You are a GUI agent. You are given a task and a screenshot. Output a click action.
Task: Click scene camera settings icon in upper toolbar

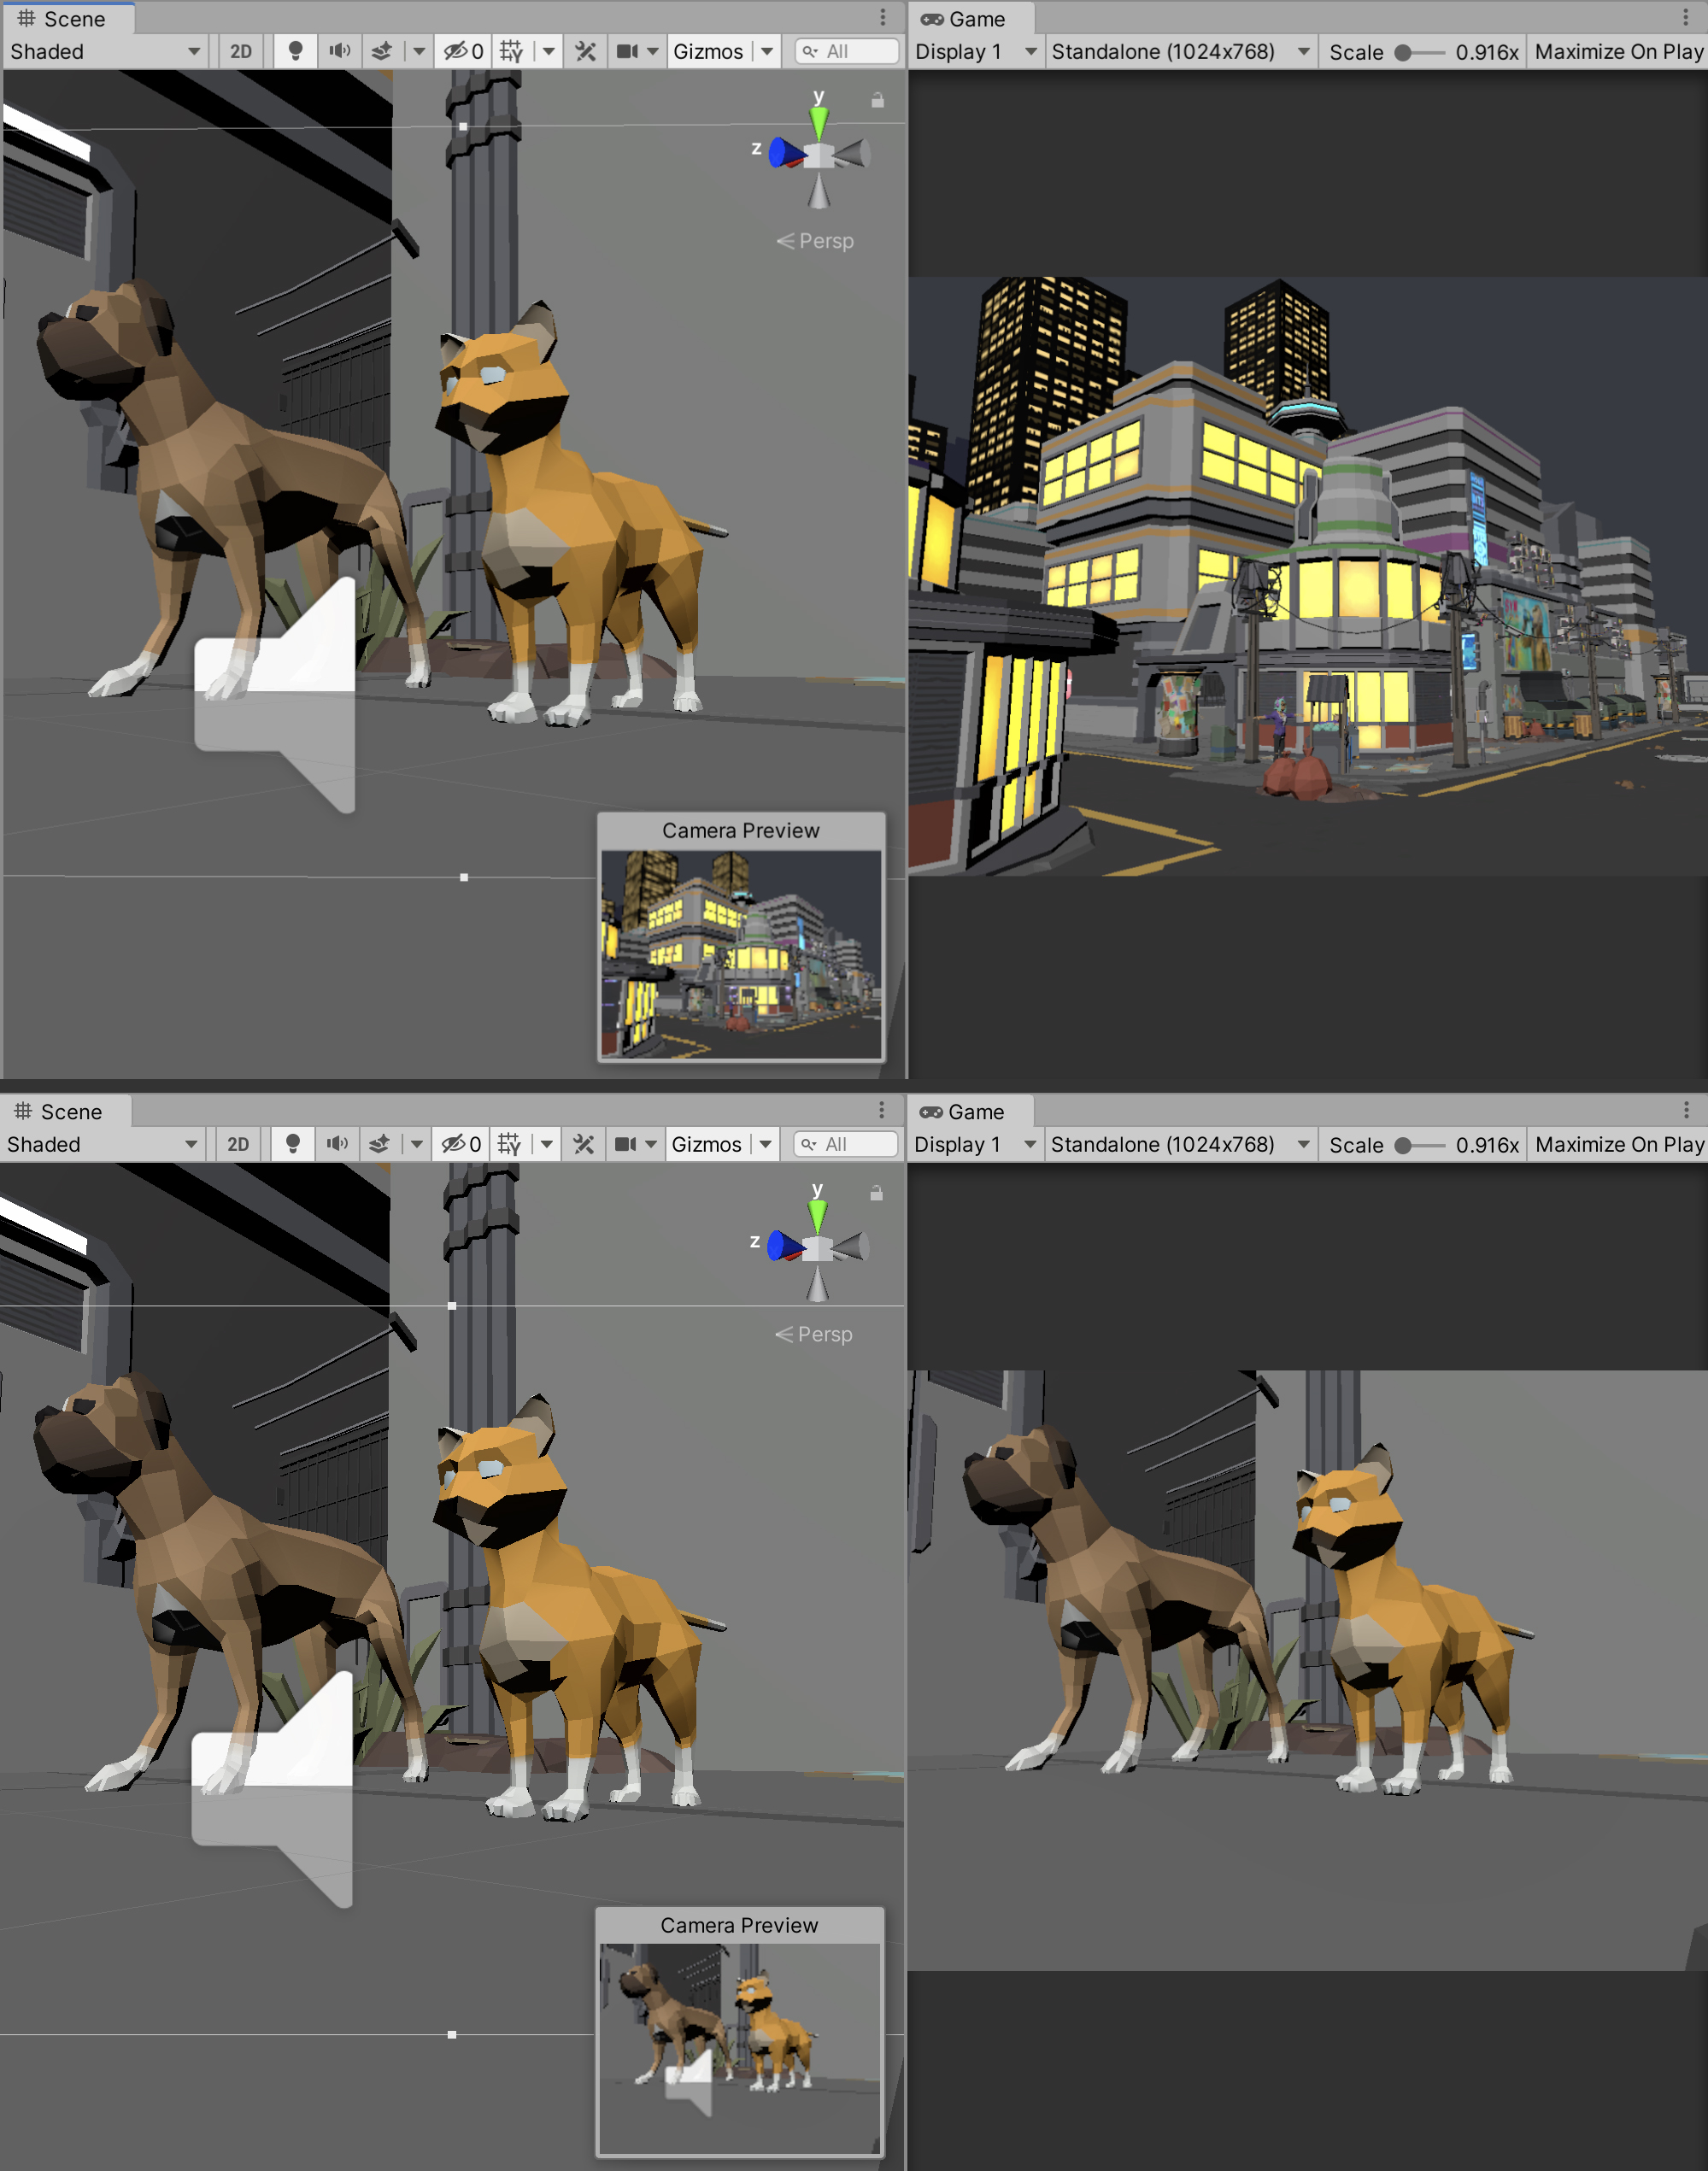[x=627, y=51]
